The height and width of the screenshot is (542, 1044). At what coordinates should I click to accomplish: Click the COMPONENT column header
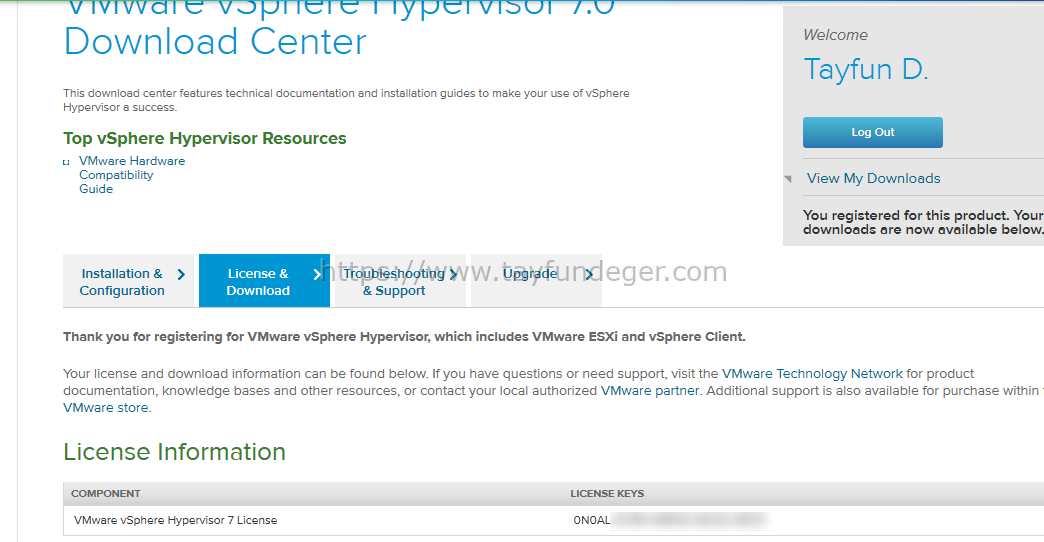tap(106, 493)
